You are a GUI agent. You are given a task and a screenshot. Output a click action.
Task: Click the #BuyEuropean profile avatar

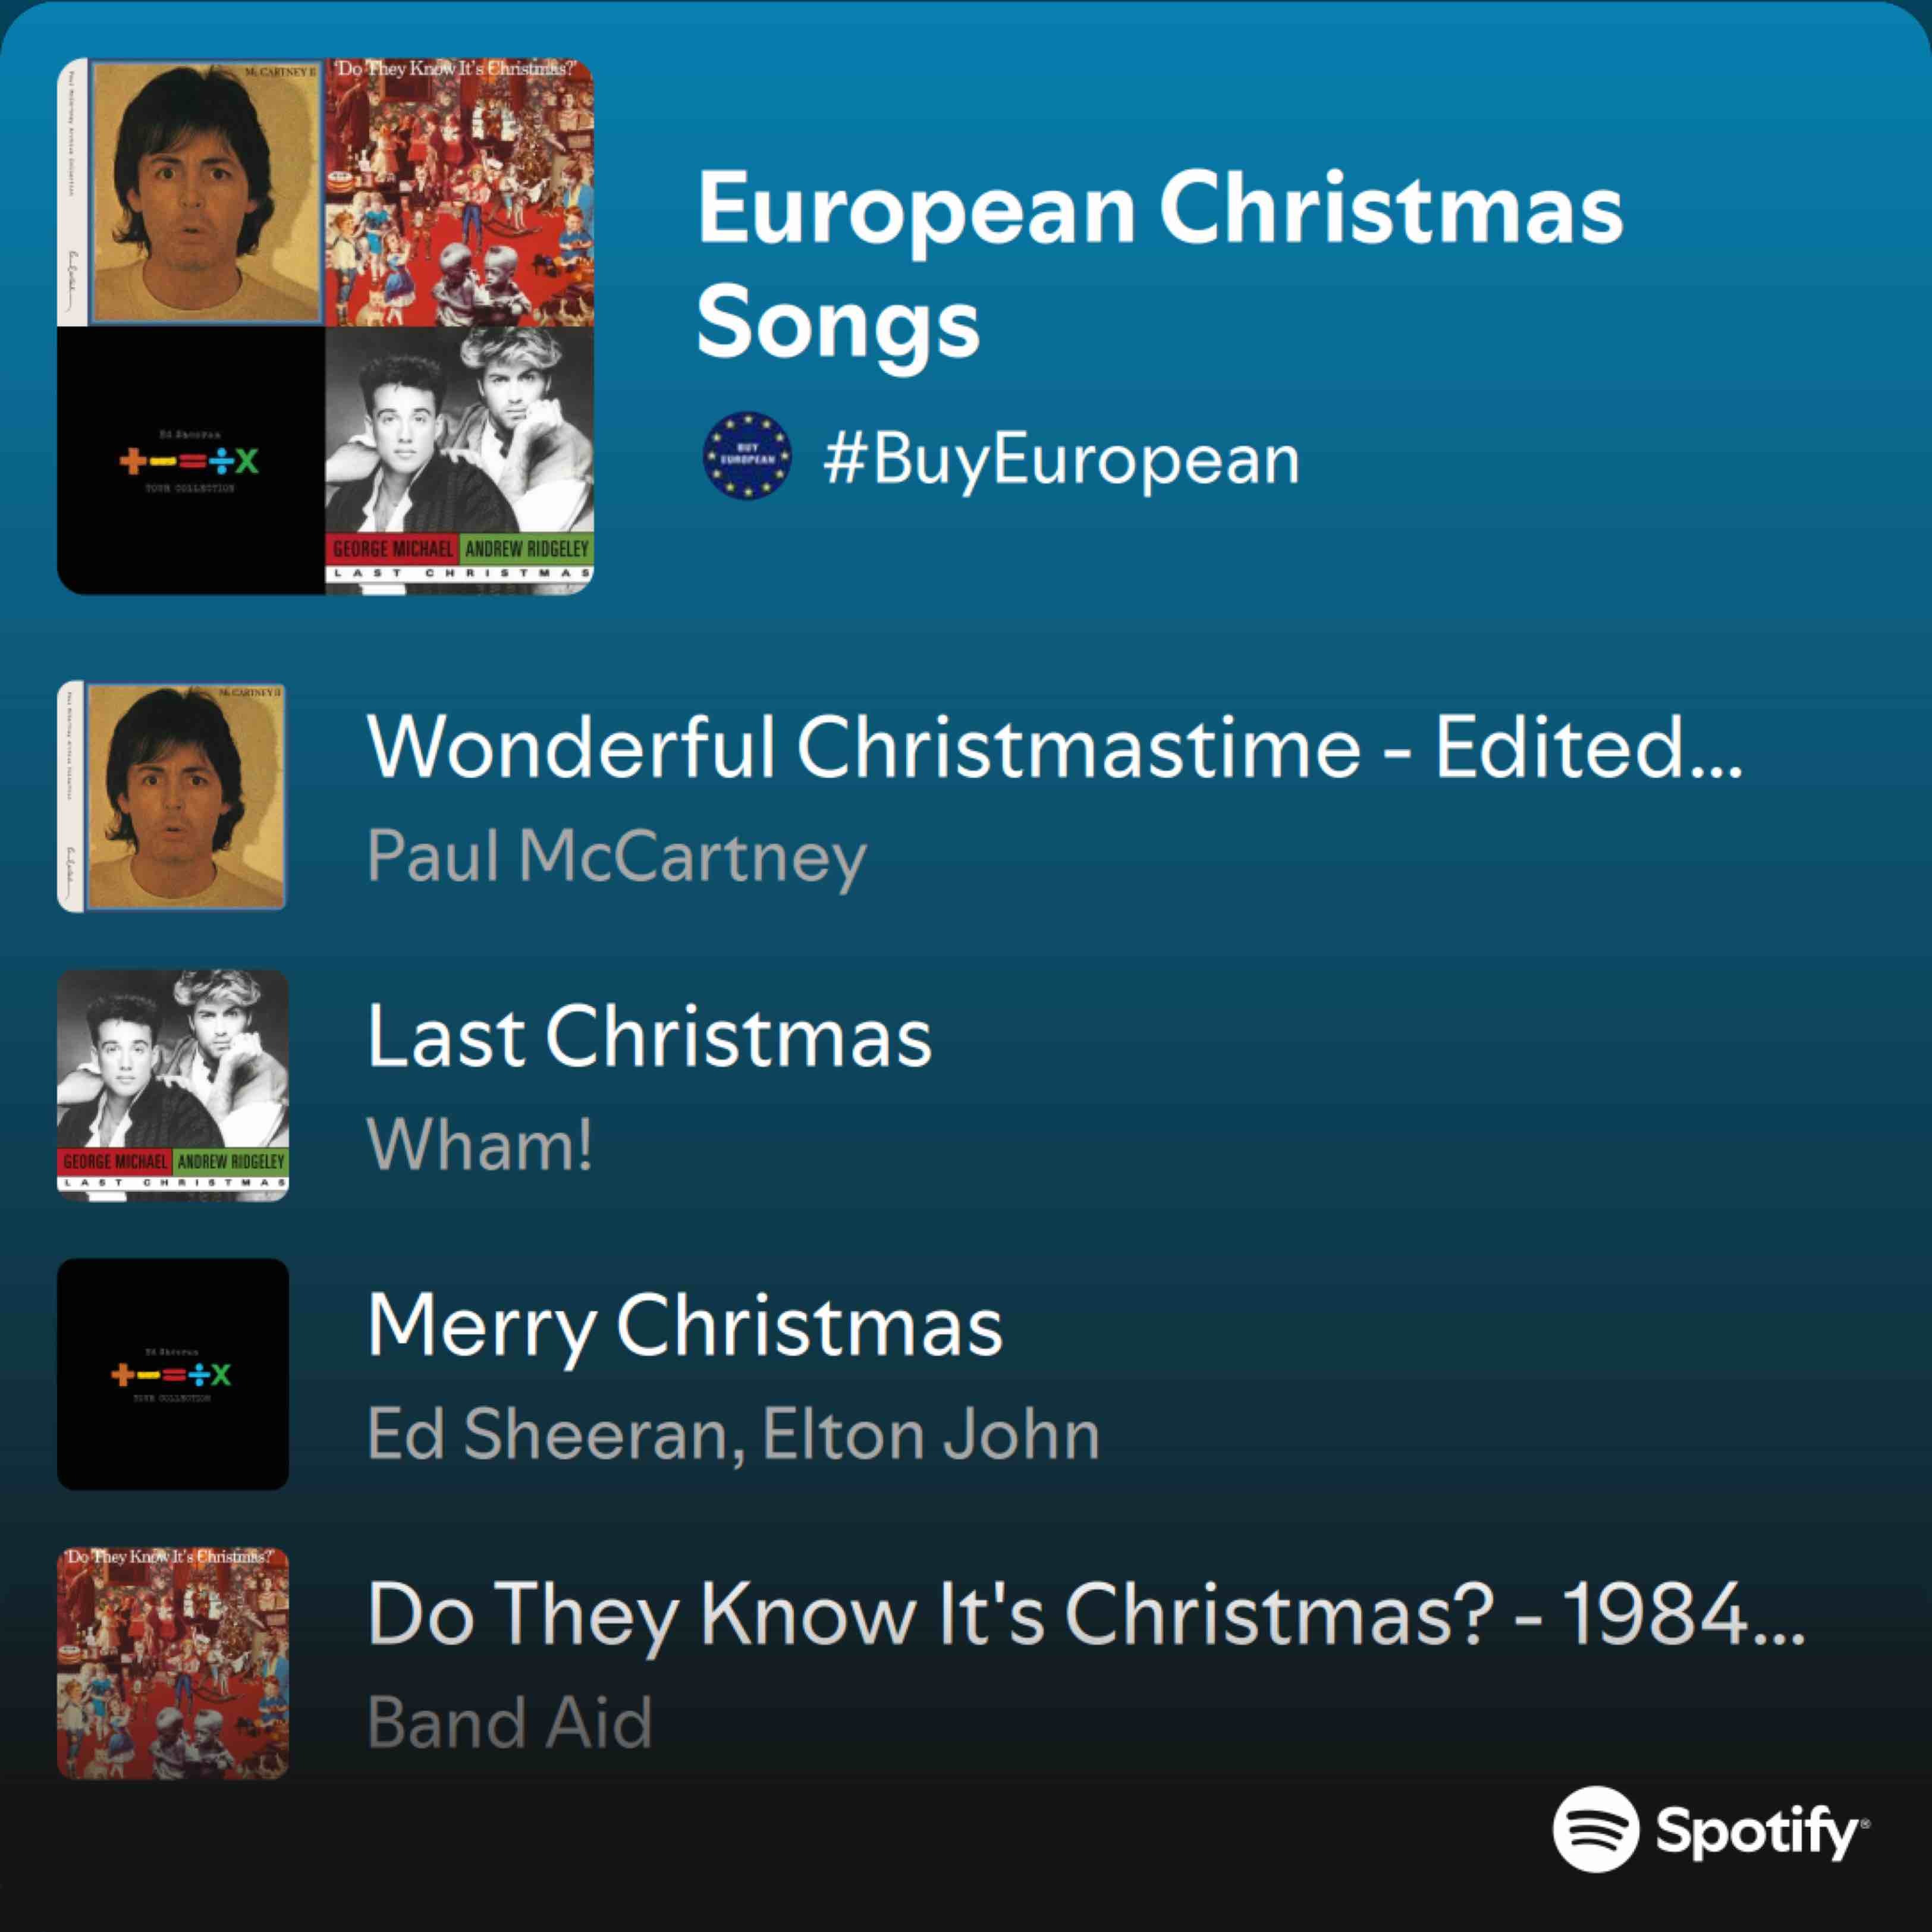click(747, 455)
